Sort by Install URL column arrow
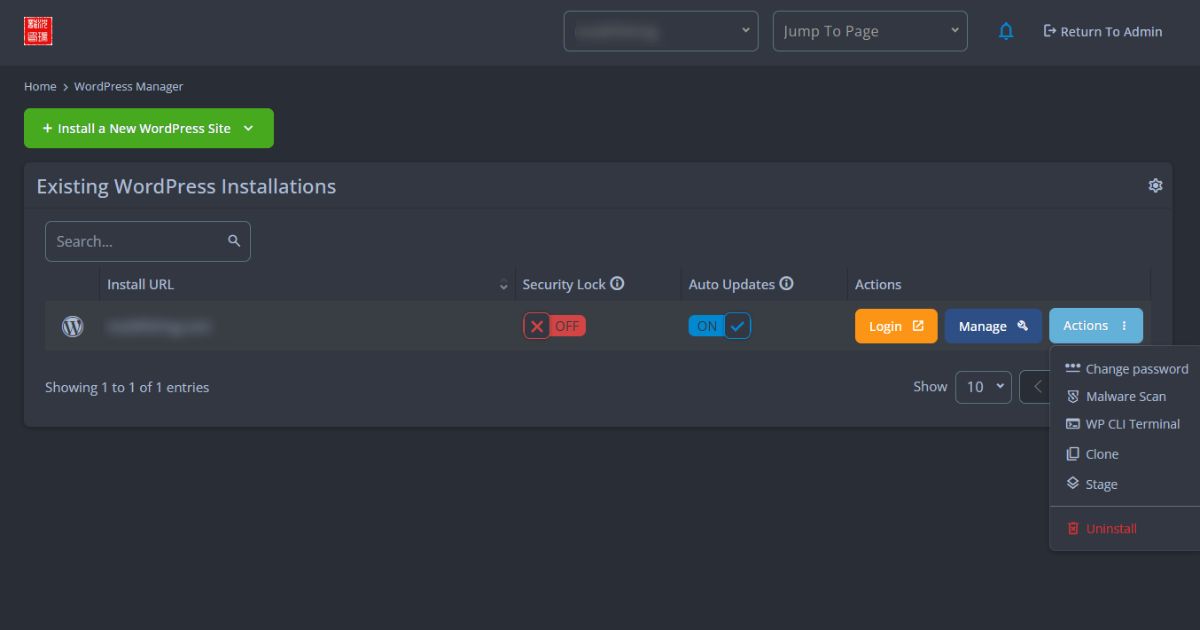The width and height of the screenshot is (1200, 630). (503, 285)
